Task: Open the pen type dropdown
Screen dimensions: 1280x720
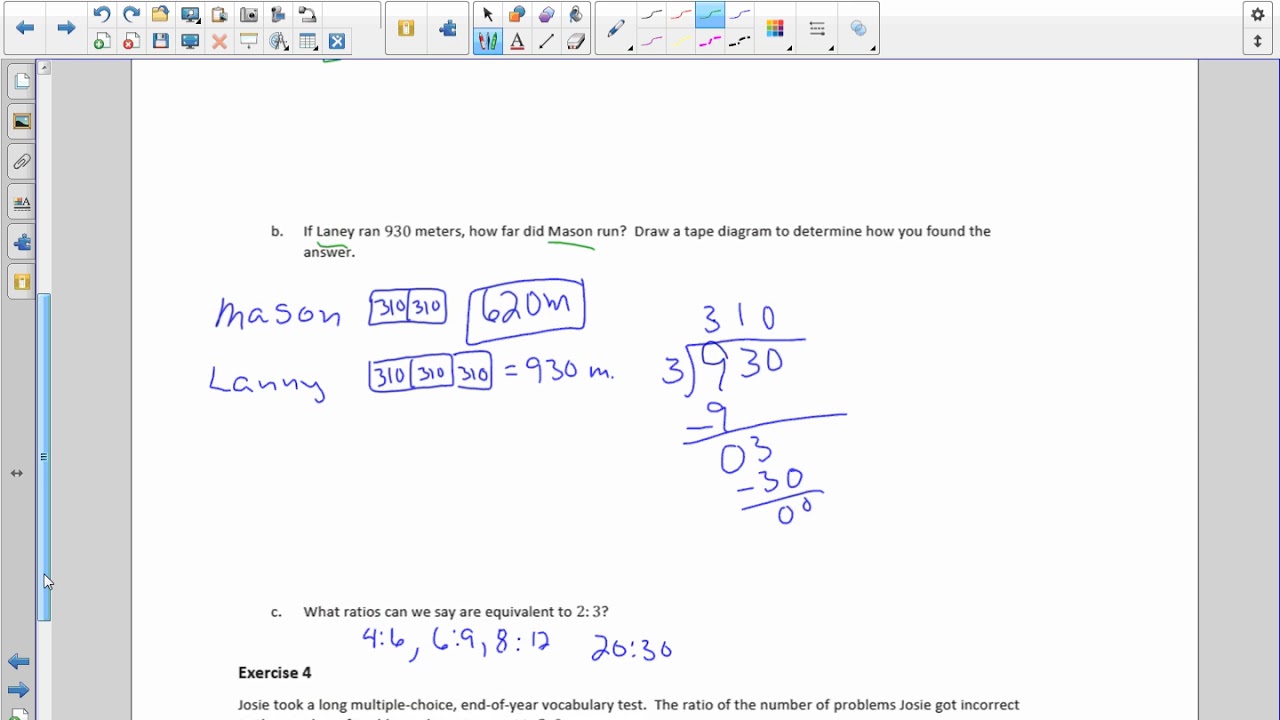Action: [617, 28]
